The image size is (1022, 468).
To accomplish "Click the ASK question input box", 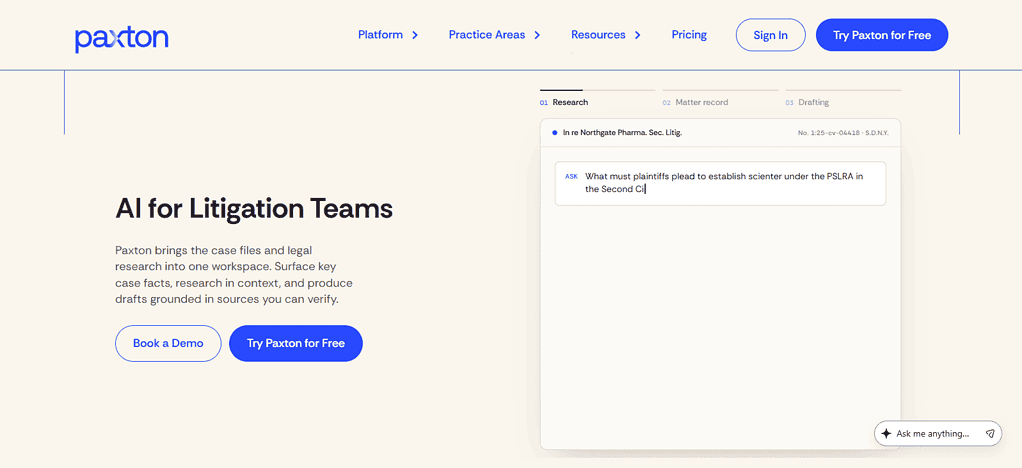I will click(x=720, y=183).
